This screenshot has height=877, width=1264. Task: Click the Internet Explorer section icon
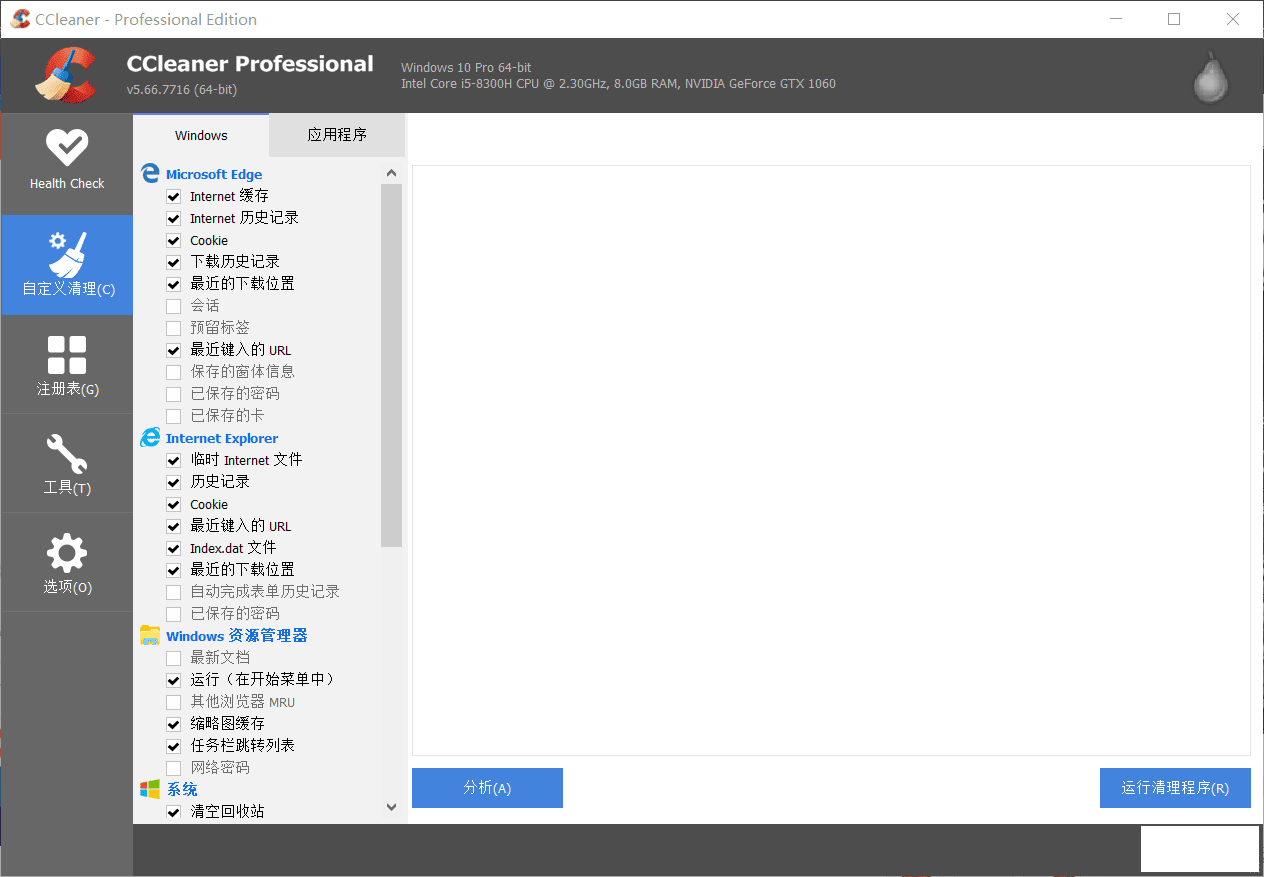(150, 437)
